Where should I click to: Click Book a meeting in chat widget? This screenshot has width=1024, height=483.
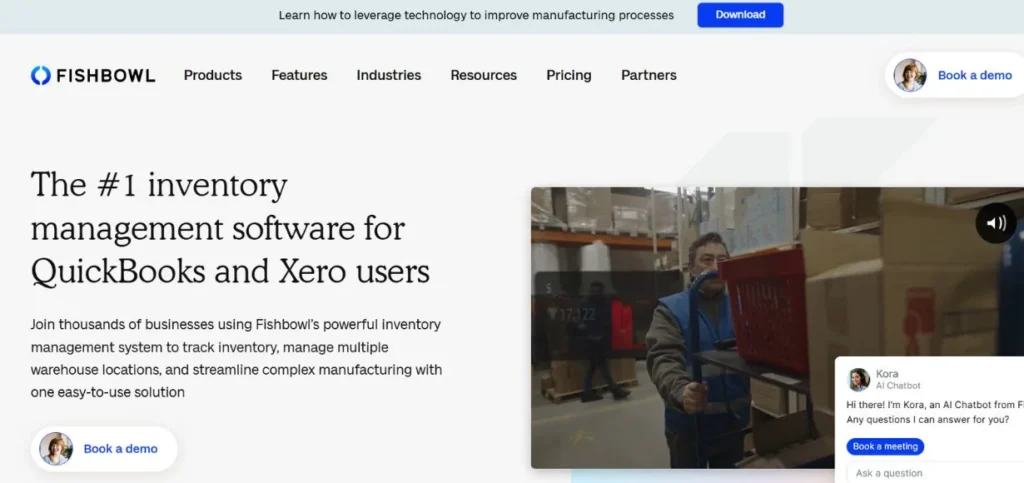885,446
